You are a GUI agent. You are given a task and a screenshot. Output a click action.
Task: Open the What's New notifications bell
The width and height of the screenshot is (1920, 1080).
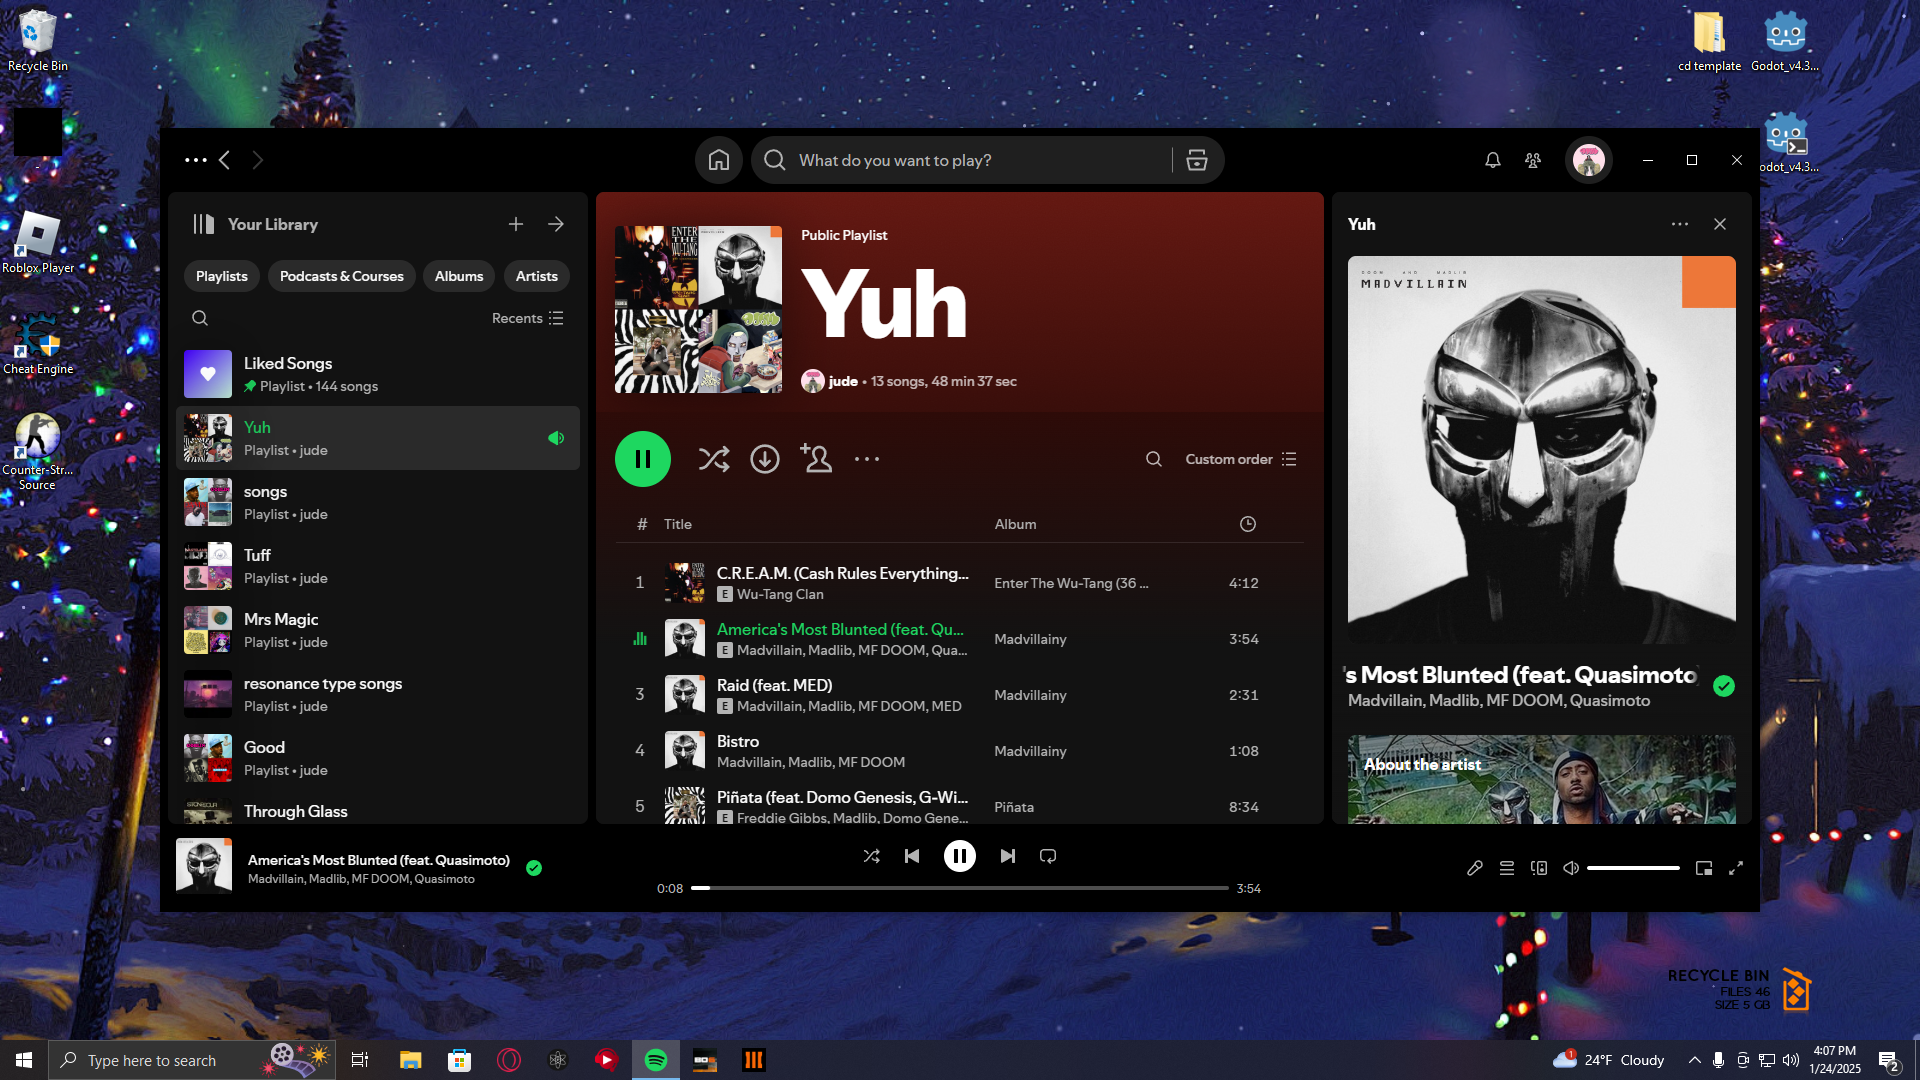[1492, 160]
